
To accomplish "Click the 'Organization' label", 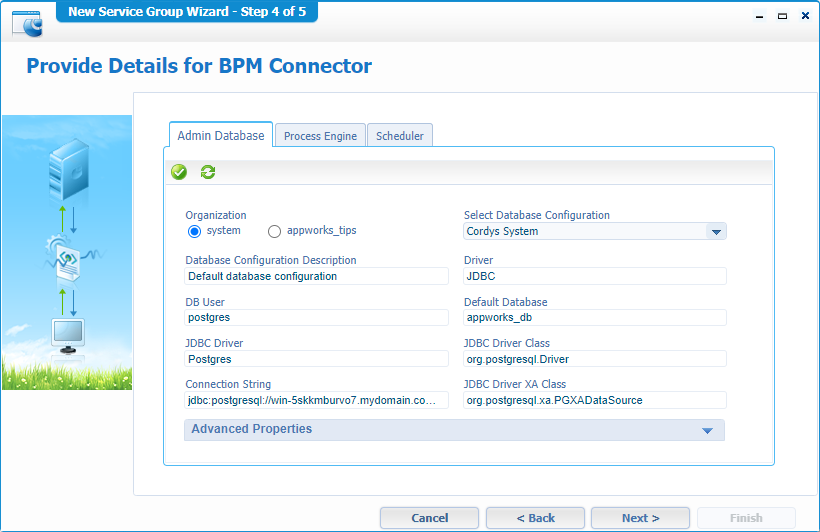I will [x=215, y=215].
